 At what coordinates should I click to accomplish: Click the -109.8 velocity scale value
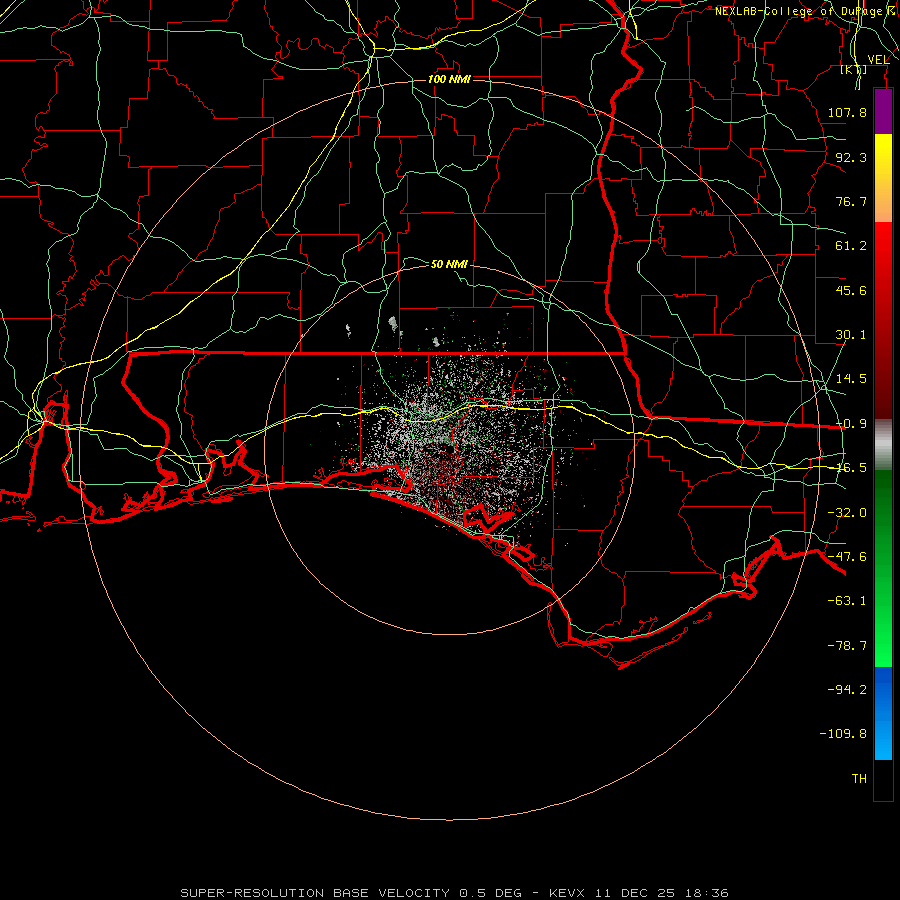(x=843, y=734)
